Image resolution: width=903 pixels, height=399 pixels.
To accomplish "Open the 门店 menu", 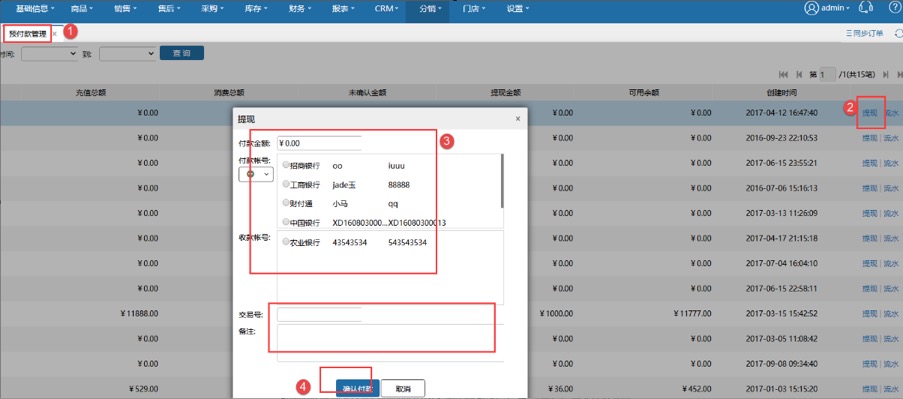I will [474, 9].
